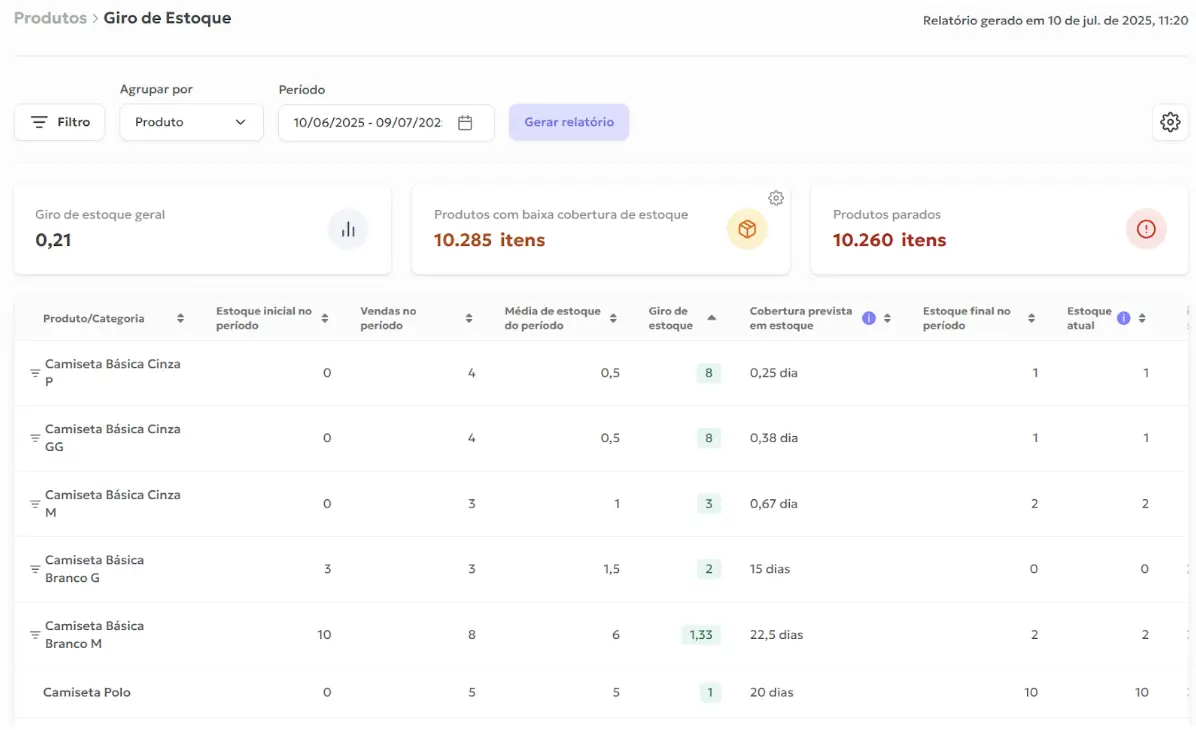This screenshot has height=730, width=1196.
Task: Click the alert icon on Produtos parados card
Action: [1146, 230]
